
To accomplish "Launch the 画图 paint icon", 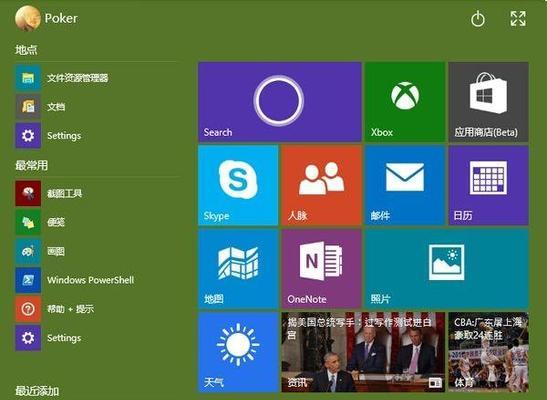I will [28, 251].
